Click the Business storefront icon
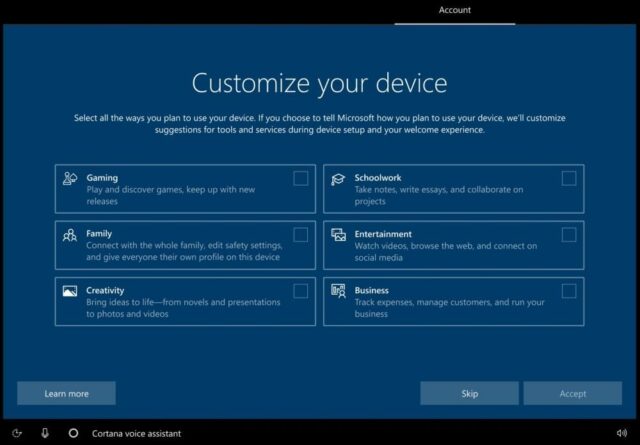640x445 pixels. 338,291
